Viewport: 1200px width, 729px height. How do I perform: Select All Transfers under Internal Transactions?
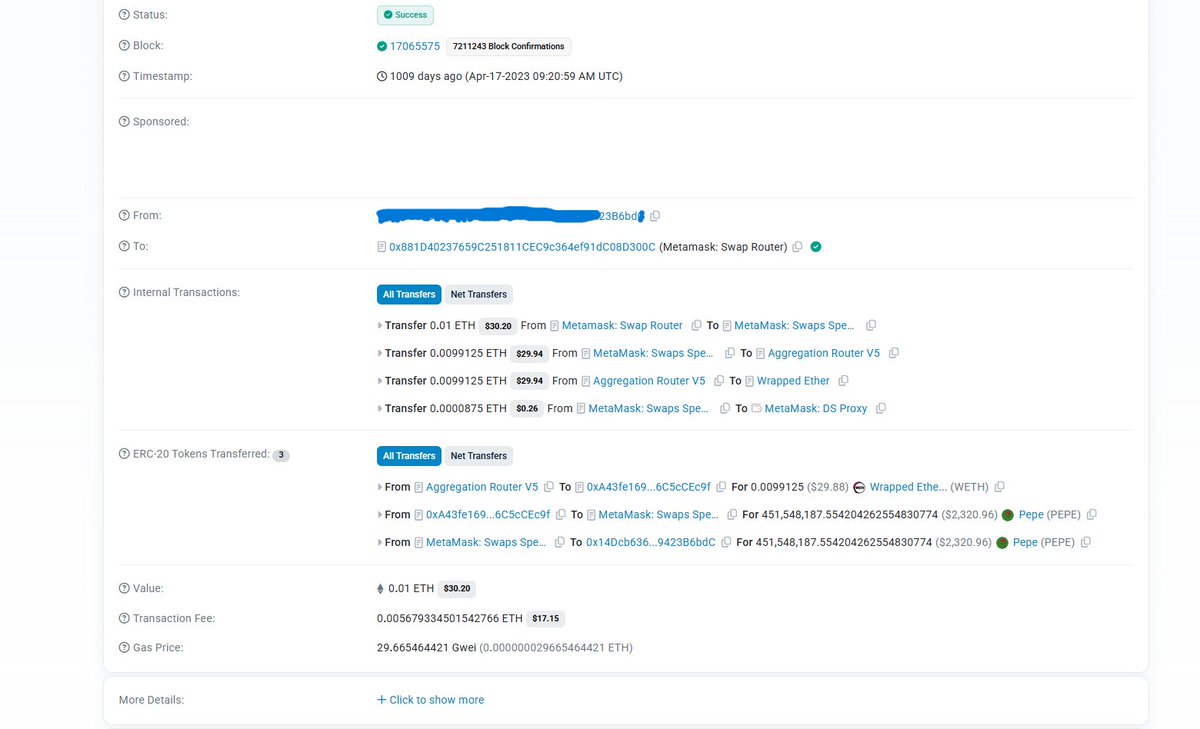pos(409,294)
